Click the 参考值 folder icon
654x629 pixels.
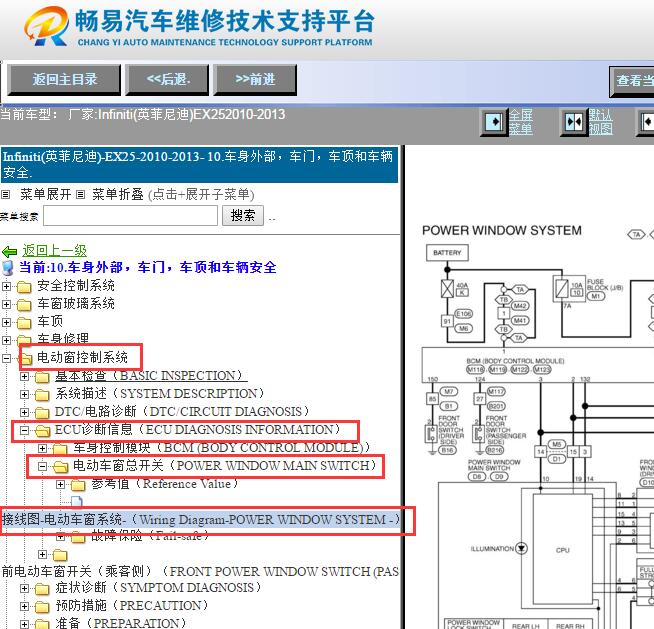pyautogui.click(x=78, y=485)
